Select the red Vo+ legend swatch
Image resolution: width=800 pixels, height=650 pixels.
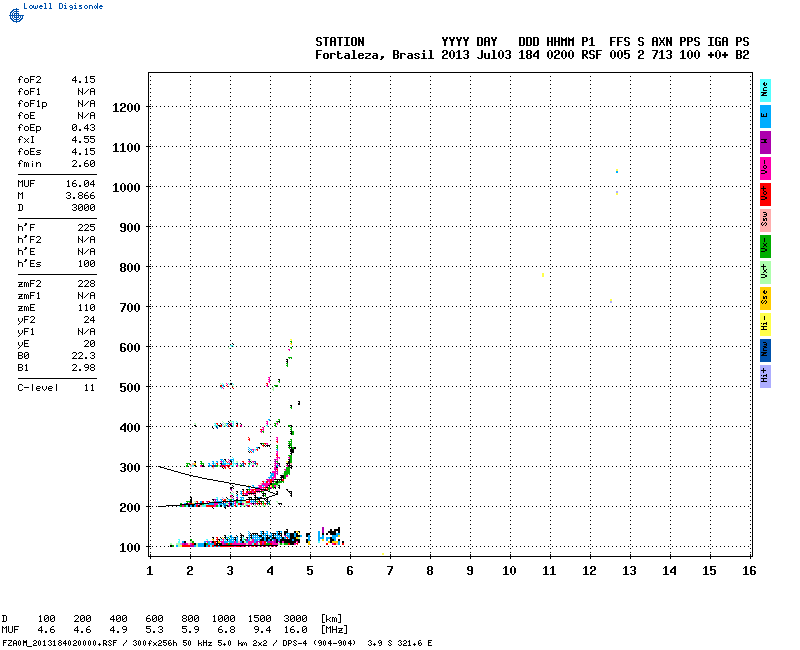pos(765,194)
